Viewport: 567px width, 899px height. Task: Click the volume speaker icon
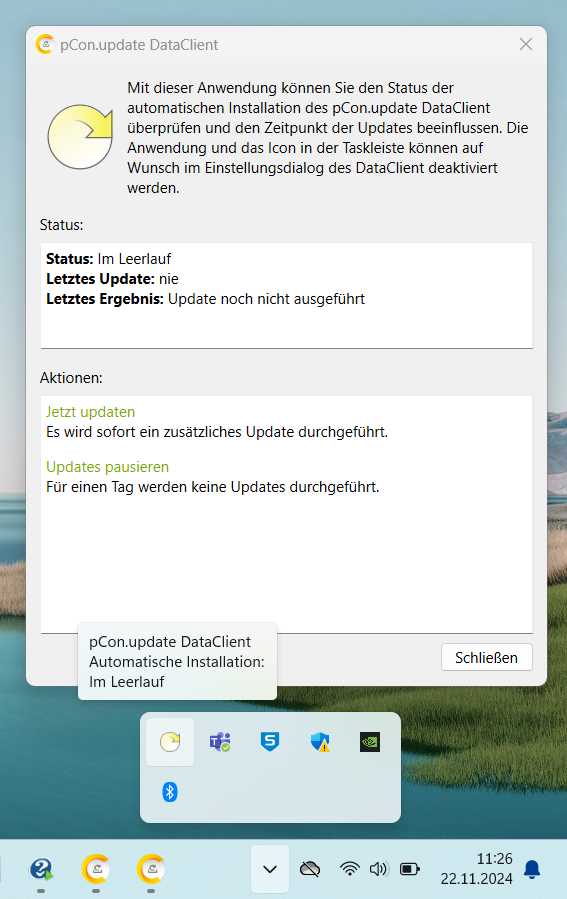pyautogui.click(x=378, y=869)
